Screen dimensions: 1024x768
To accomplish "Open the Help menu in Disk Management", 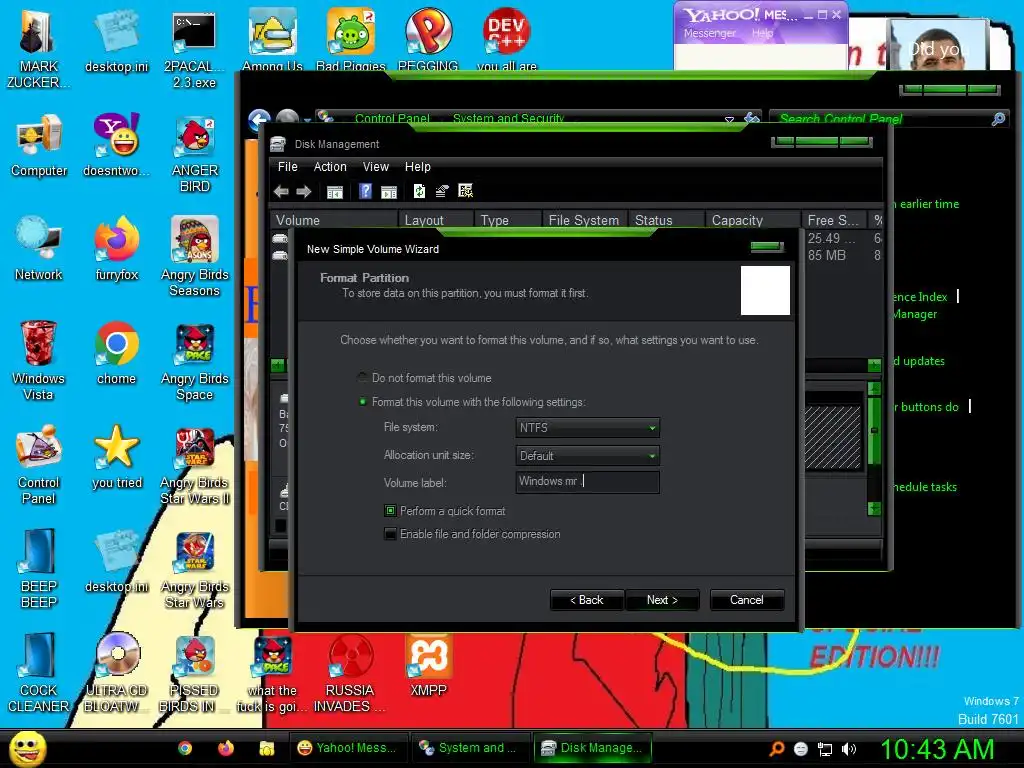I will coord(417,167).
